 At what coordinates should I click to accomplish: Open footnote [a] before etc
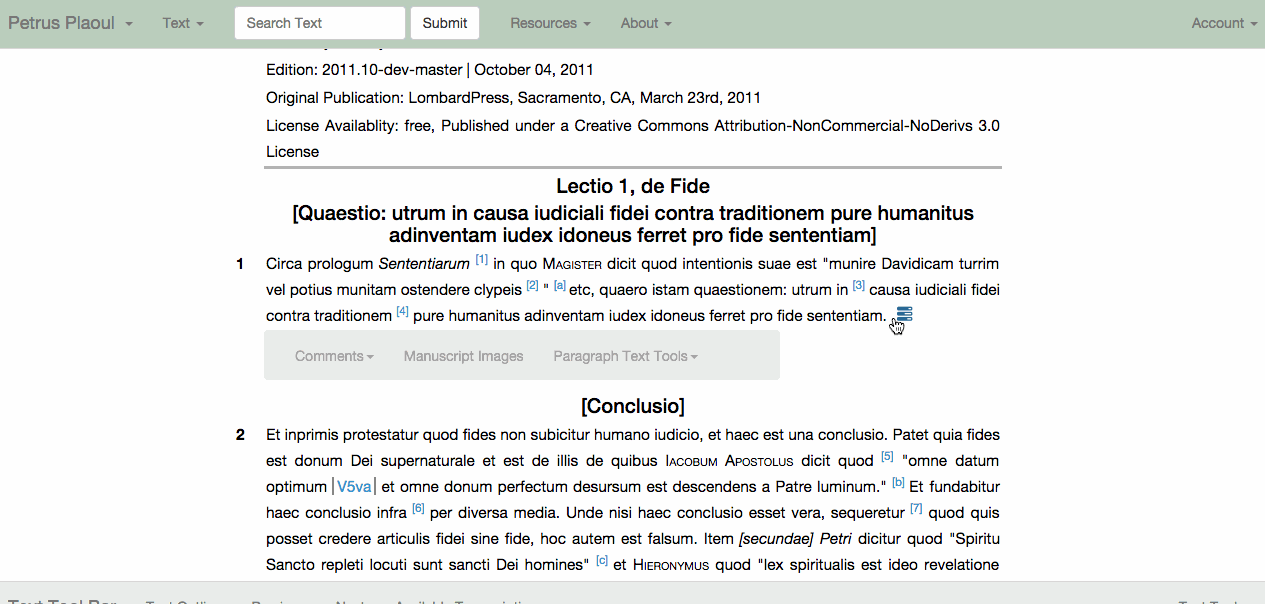click(560, 286)
